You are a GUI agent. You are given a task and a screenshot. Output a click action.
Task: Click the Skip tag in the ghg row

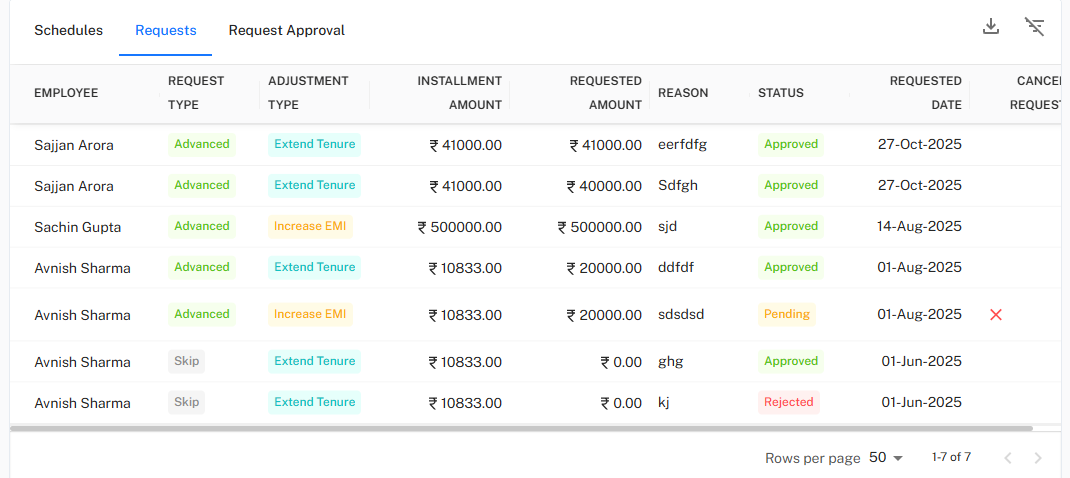point(186,361)
